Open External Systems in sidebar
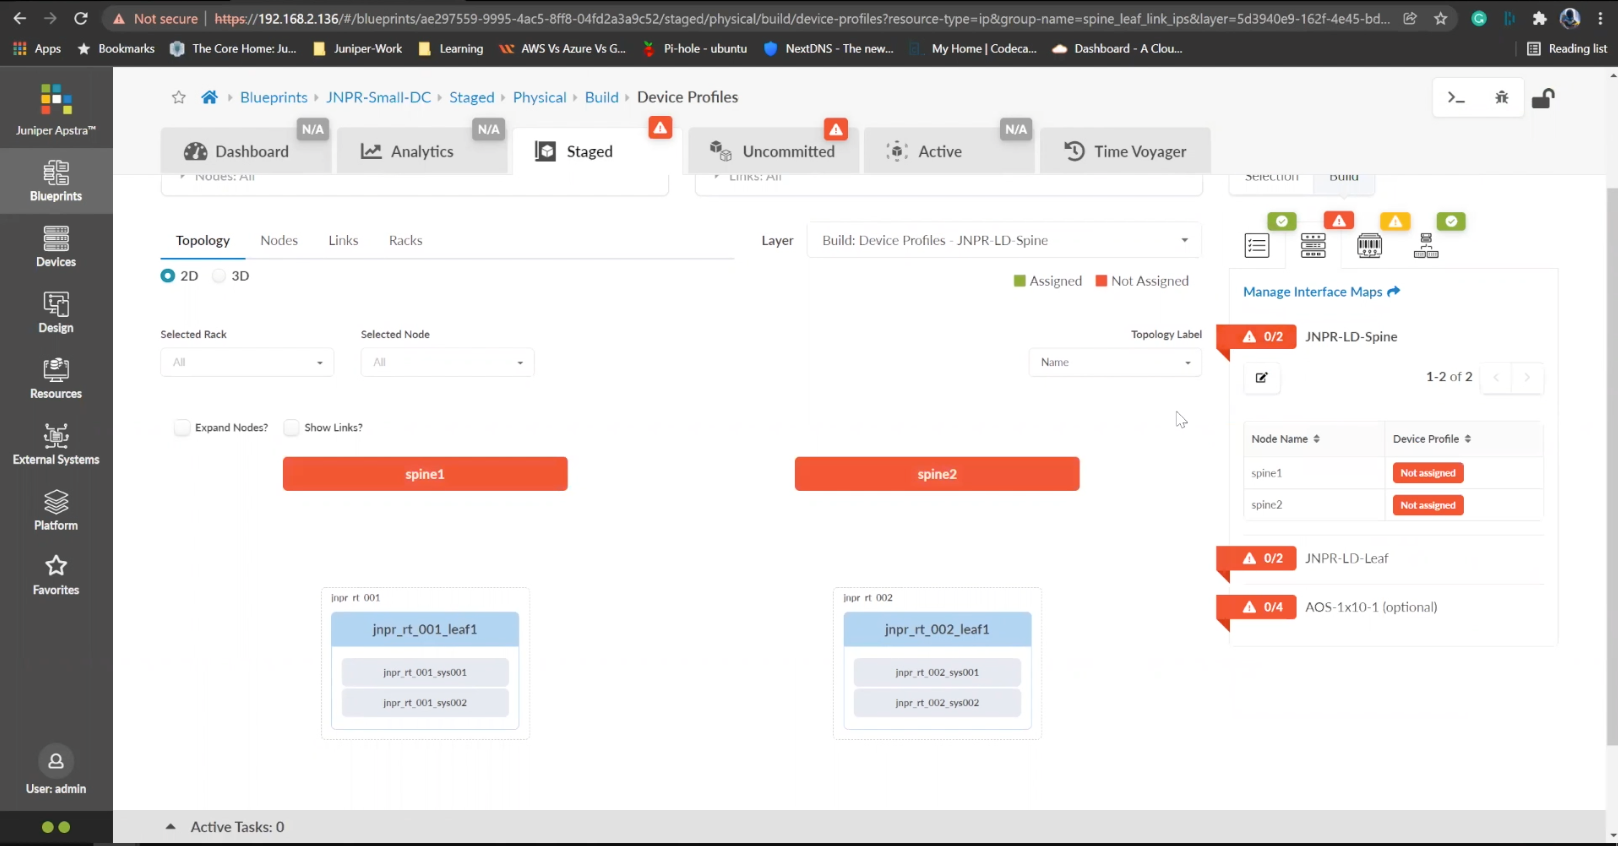 pos(56,445)
